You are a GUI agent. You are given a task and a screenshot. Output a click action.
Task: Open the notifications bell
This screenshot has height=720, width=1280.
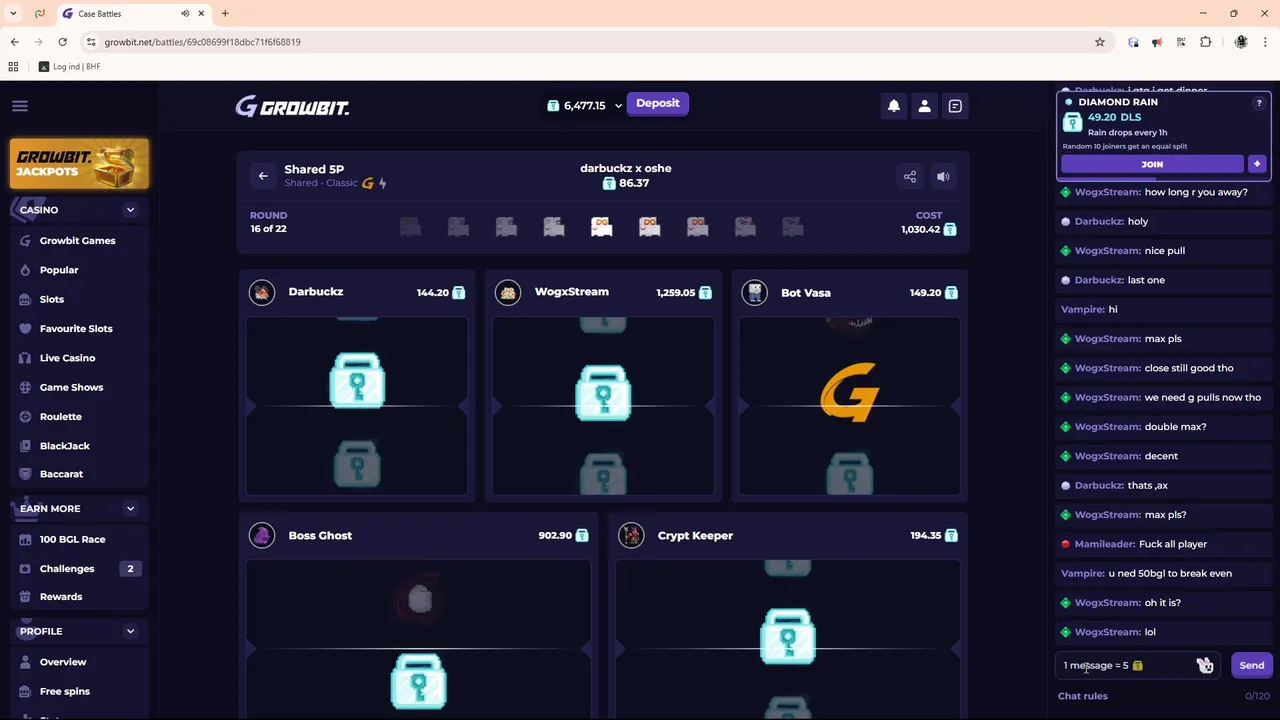894,106
